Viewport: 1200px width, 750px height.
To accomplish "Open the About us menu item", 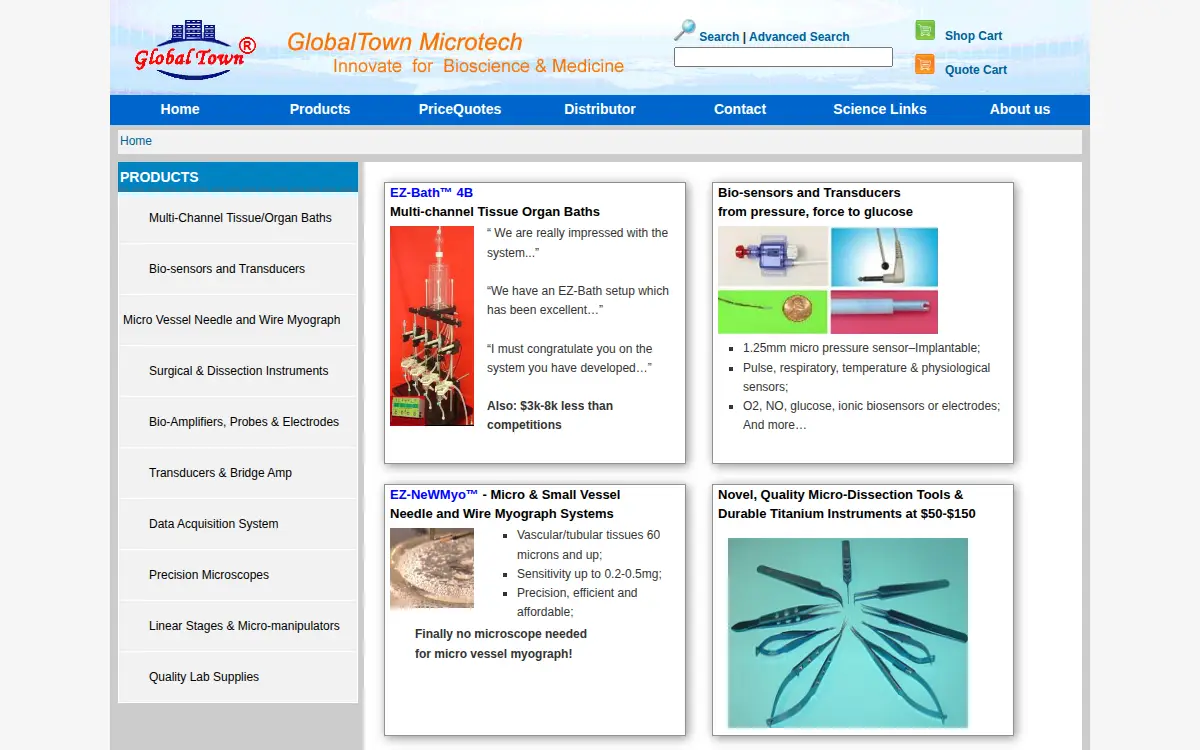I will 1020,109.
